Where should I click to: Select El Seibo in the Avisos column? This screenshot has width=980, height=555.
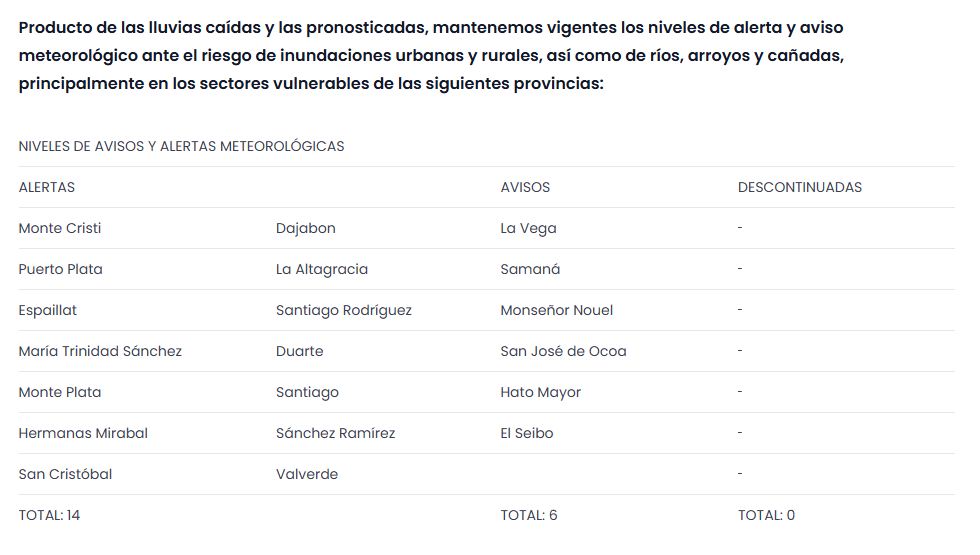526,433
